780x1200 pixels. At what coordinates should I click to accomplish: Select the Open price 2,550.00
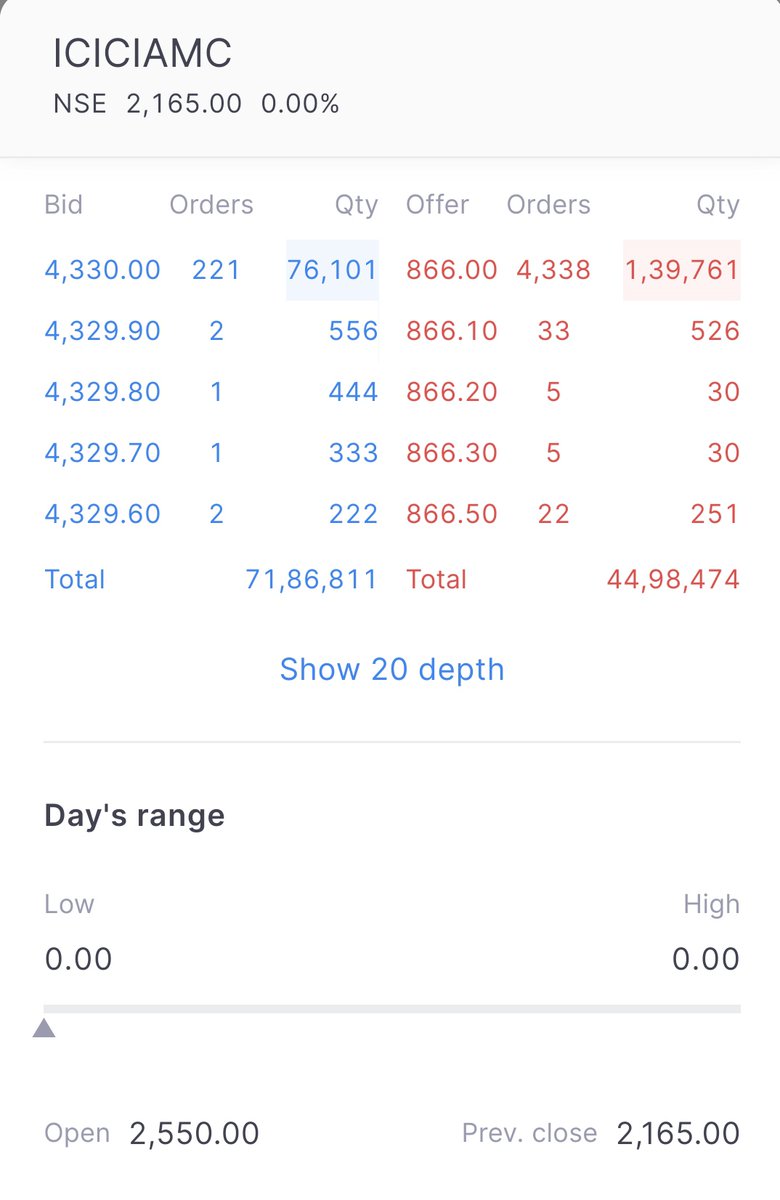(x=194, y=1133)
